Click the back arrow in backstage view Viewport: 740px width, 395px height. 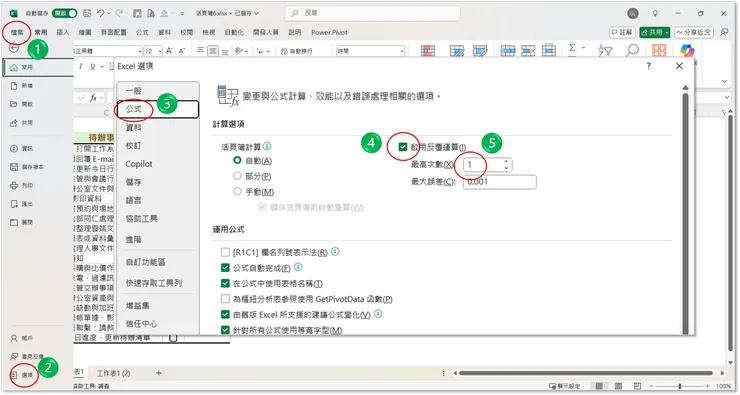[x=14, y=48]
